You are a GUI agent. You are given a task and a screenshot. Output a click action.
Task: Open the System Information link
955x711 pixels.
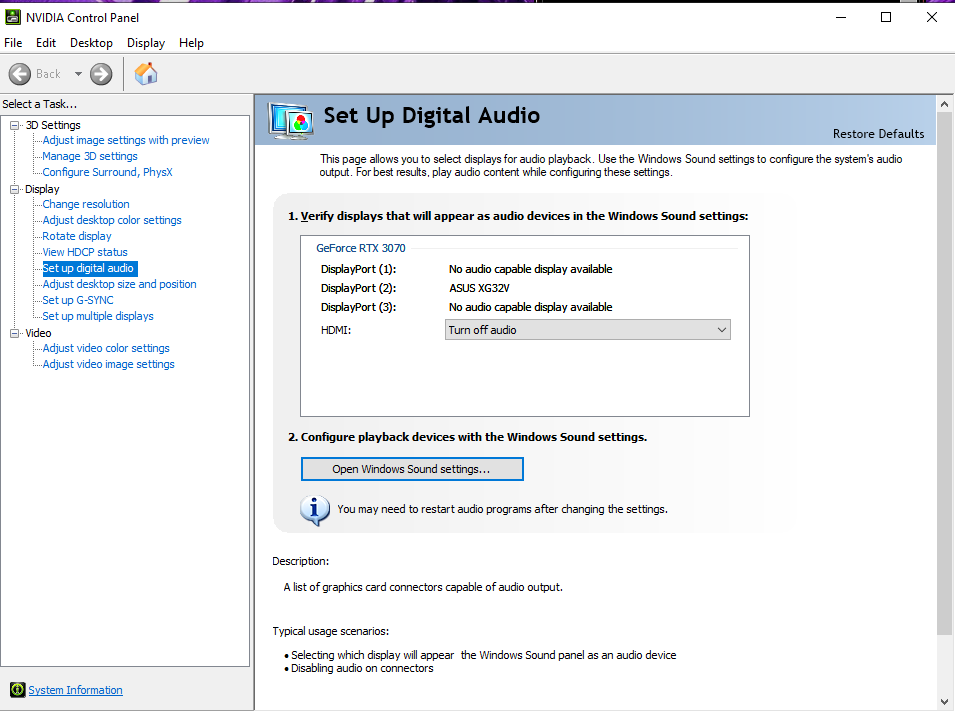(76, 690)
